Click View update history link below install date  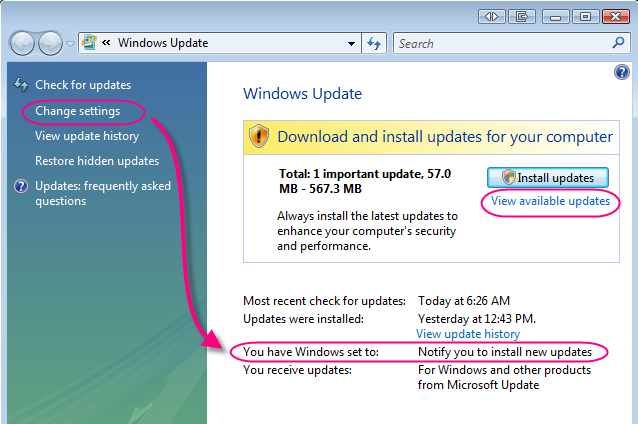point(468,334)
